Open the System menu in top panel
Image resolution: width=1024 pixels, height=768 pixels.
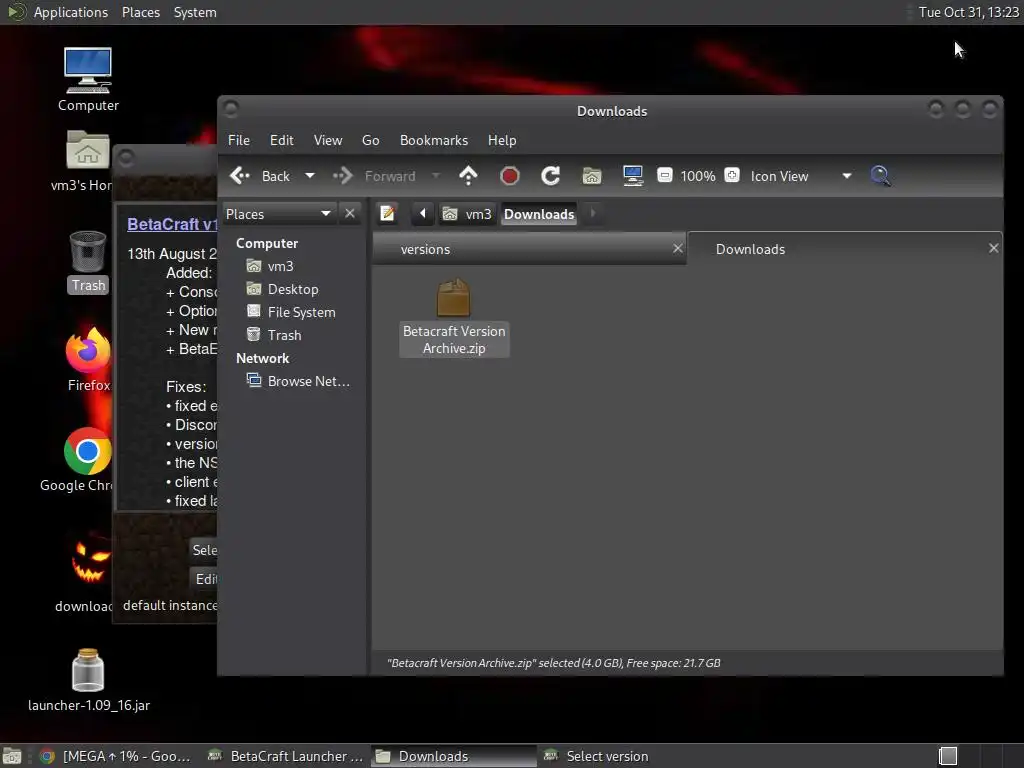coord(195,12)
